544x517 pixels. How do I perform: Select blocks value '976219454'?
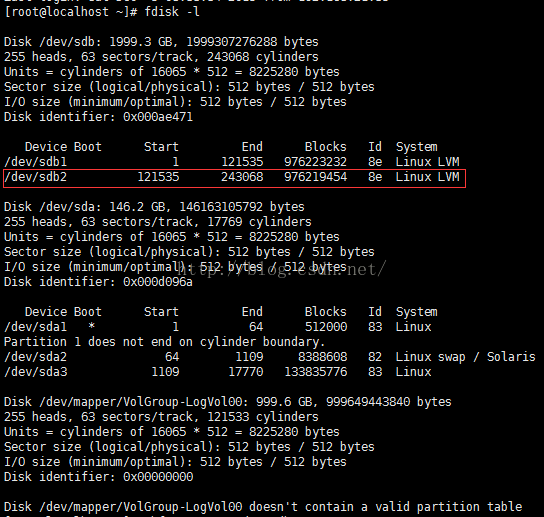[x=315, y=177]
